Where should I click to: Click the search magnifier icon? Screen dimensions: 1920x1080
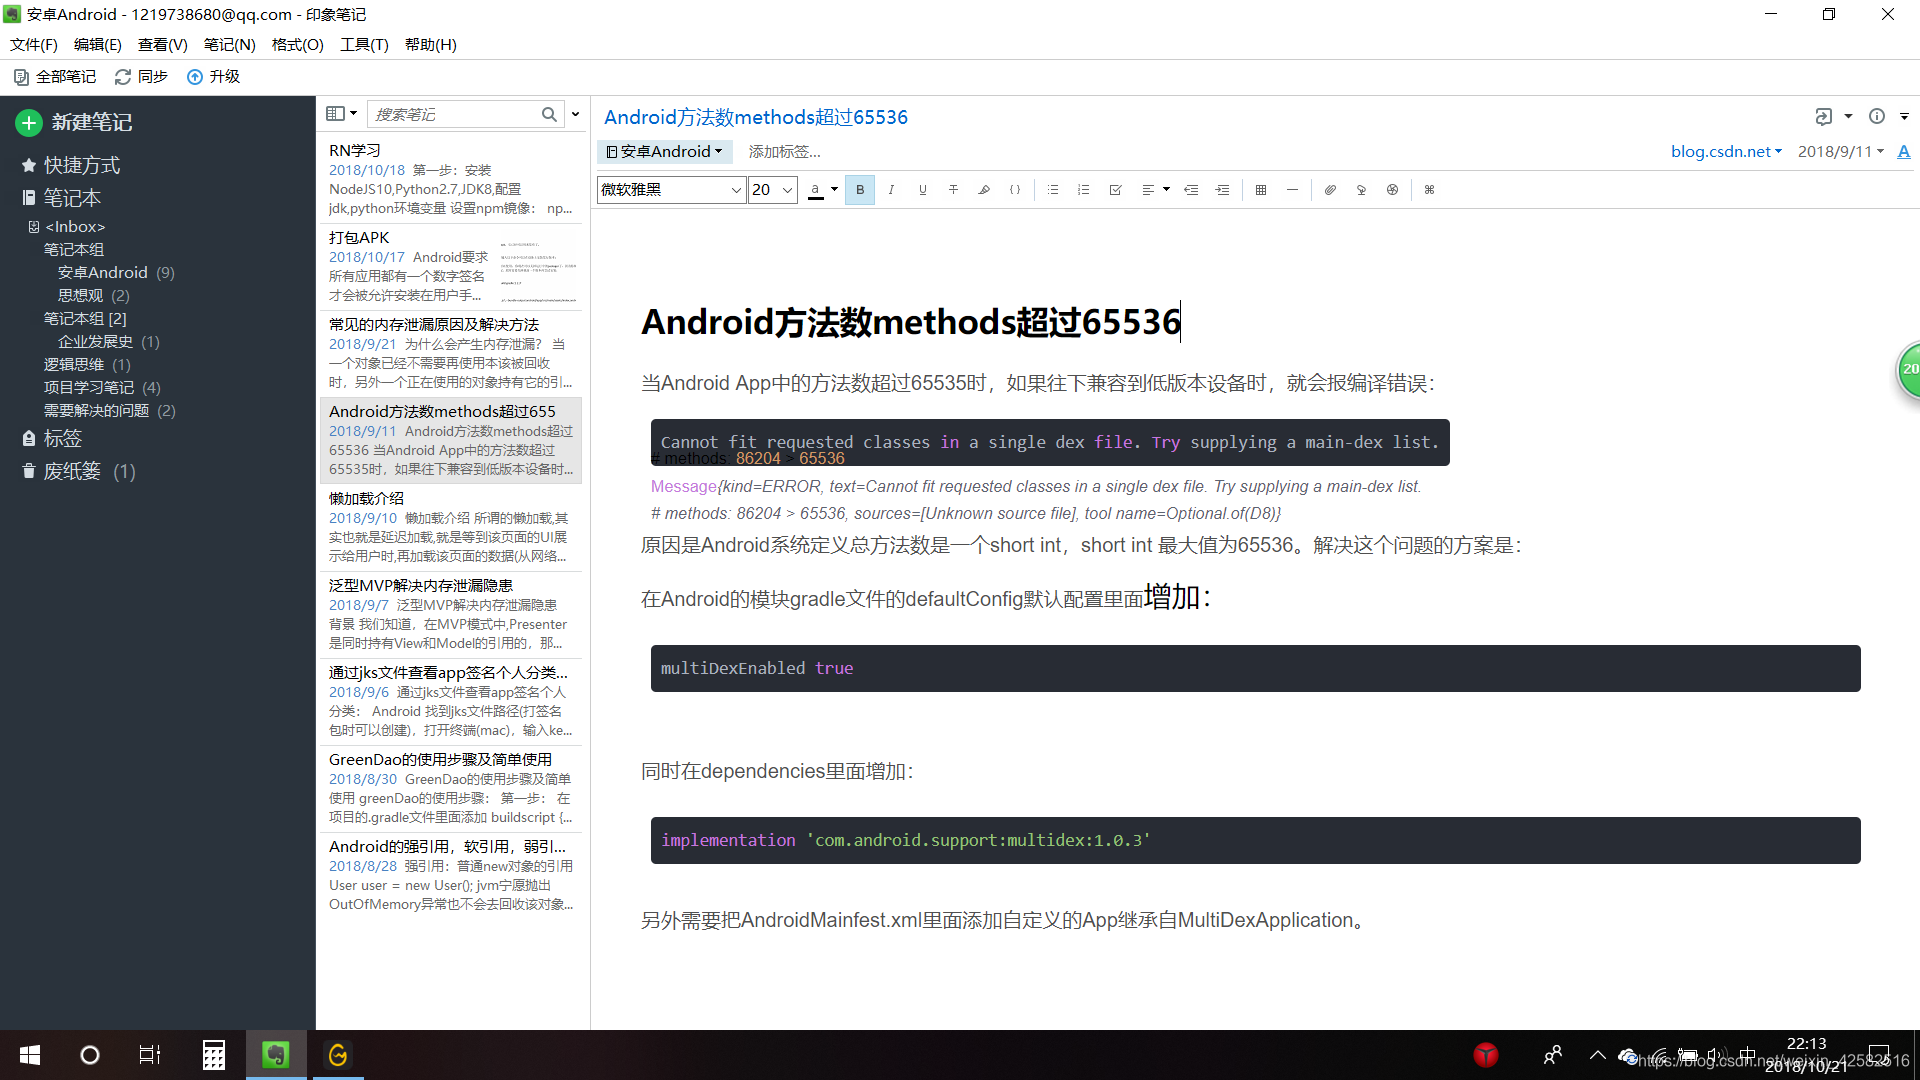coord(549,114)
